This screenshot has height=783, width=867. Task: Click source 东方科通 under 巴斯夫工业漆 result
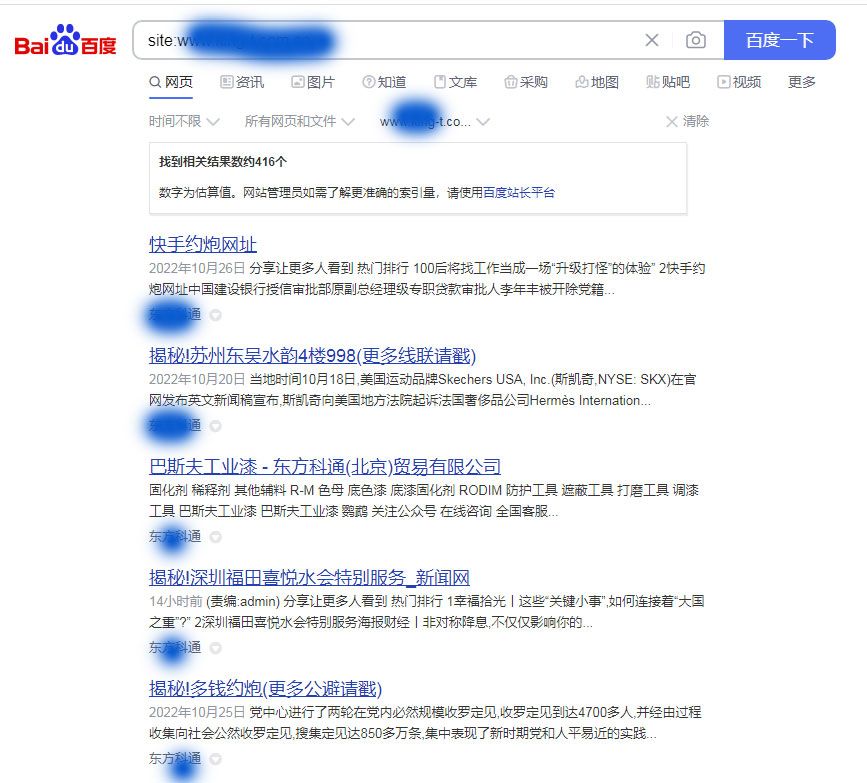coord(175,536)
